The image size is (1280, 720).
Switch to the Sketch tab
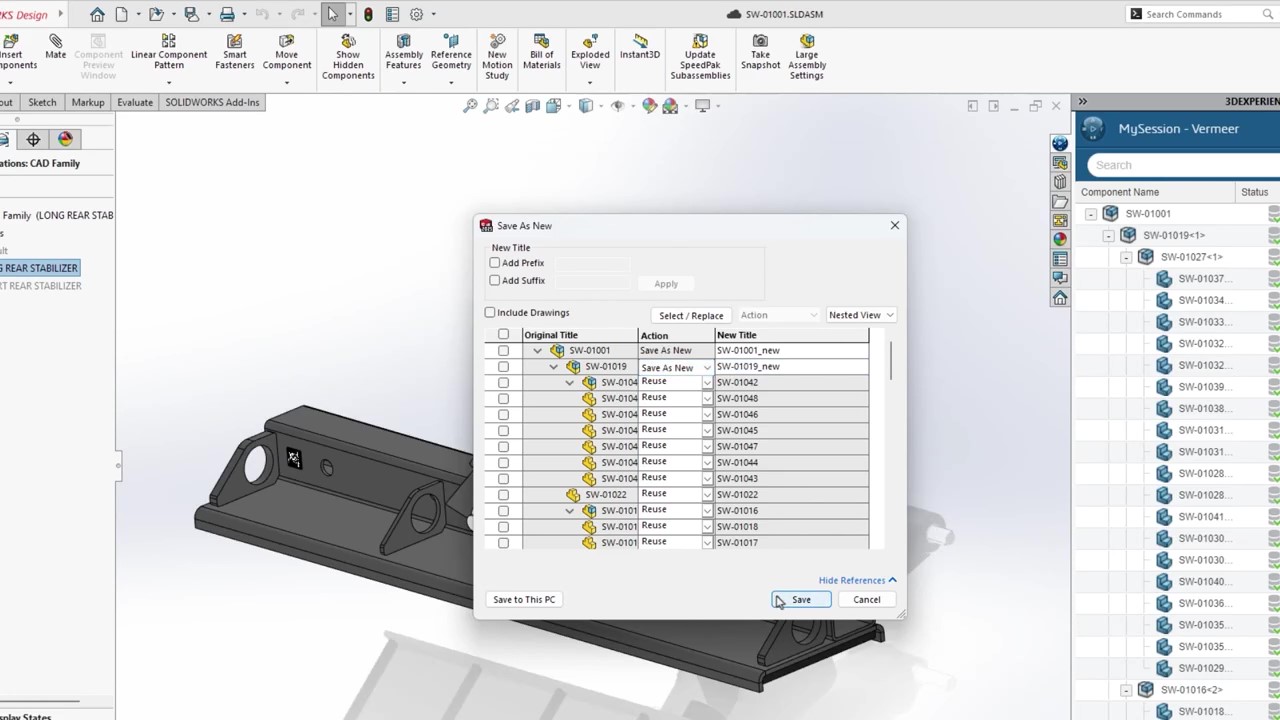(x=42, y=101)
